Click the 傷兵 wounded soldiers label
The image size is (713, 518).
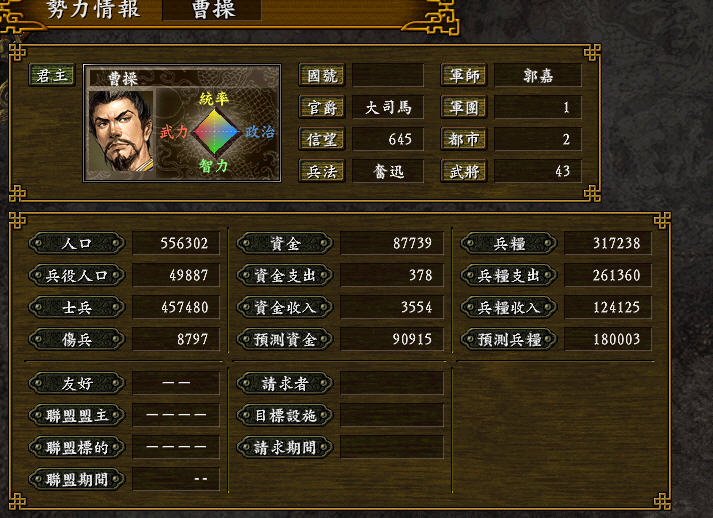(x=77, y=339)
